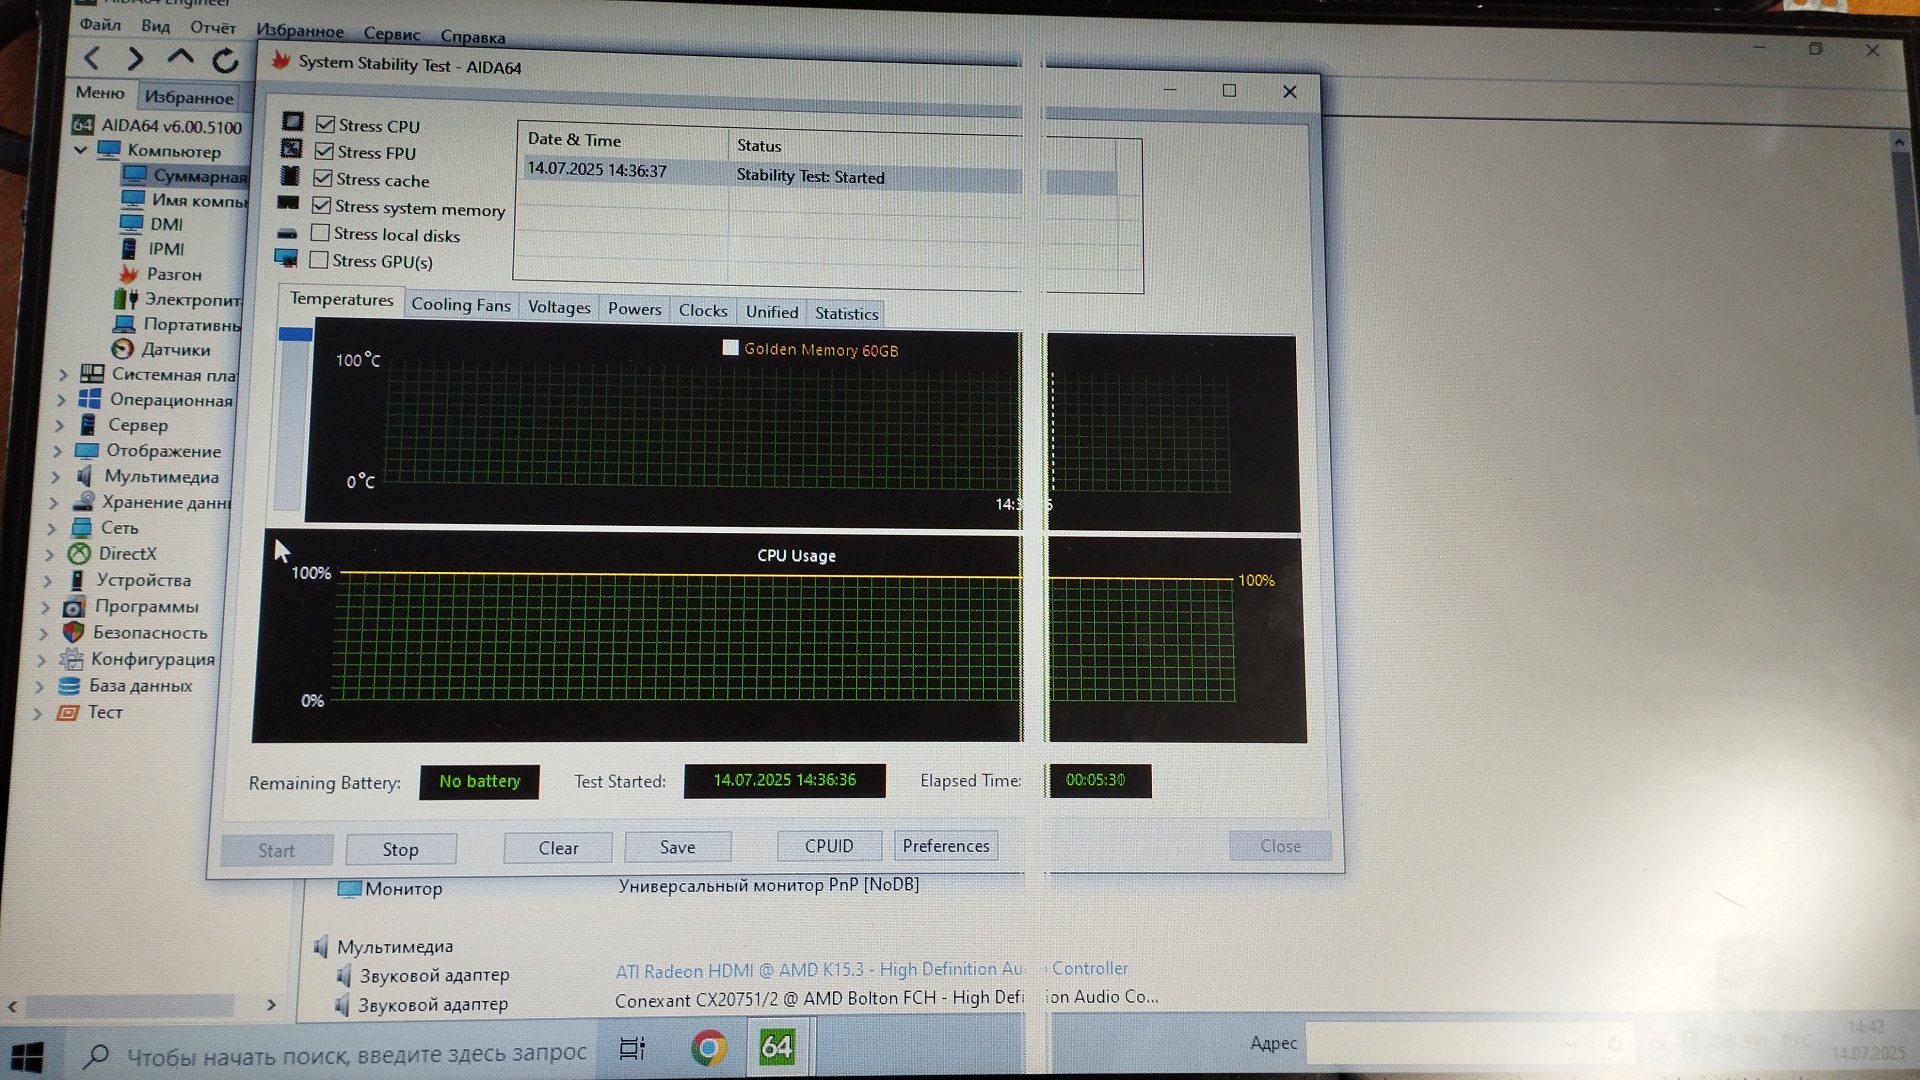Click the forward navigation arrow icon
Viewport: 1920px width, 1080px height.
point(136,59)
